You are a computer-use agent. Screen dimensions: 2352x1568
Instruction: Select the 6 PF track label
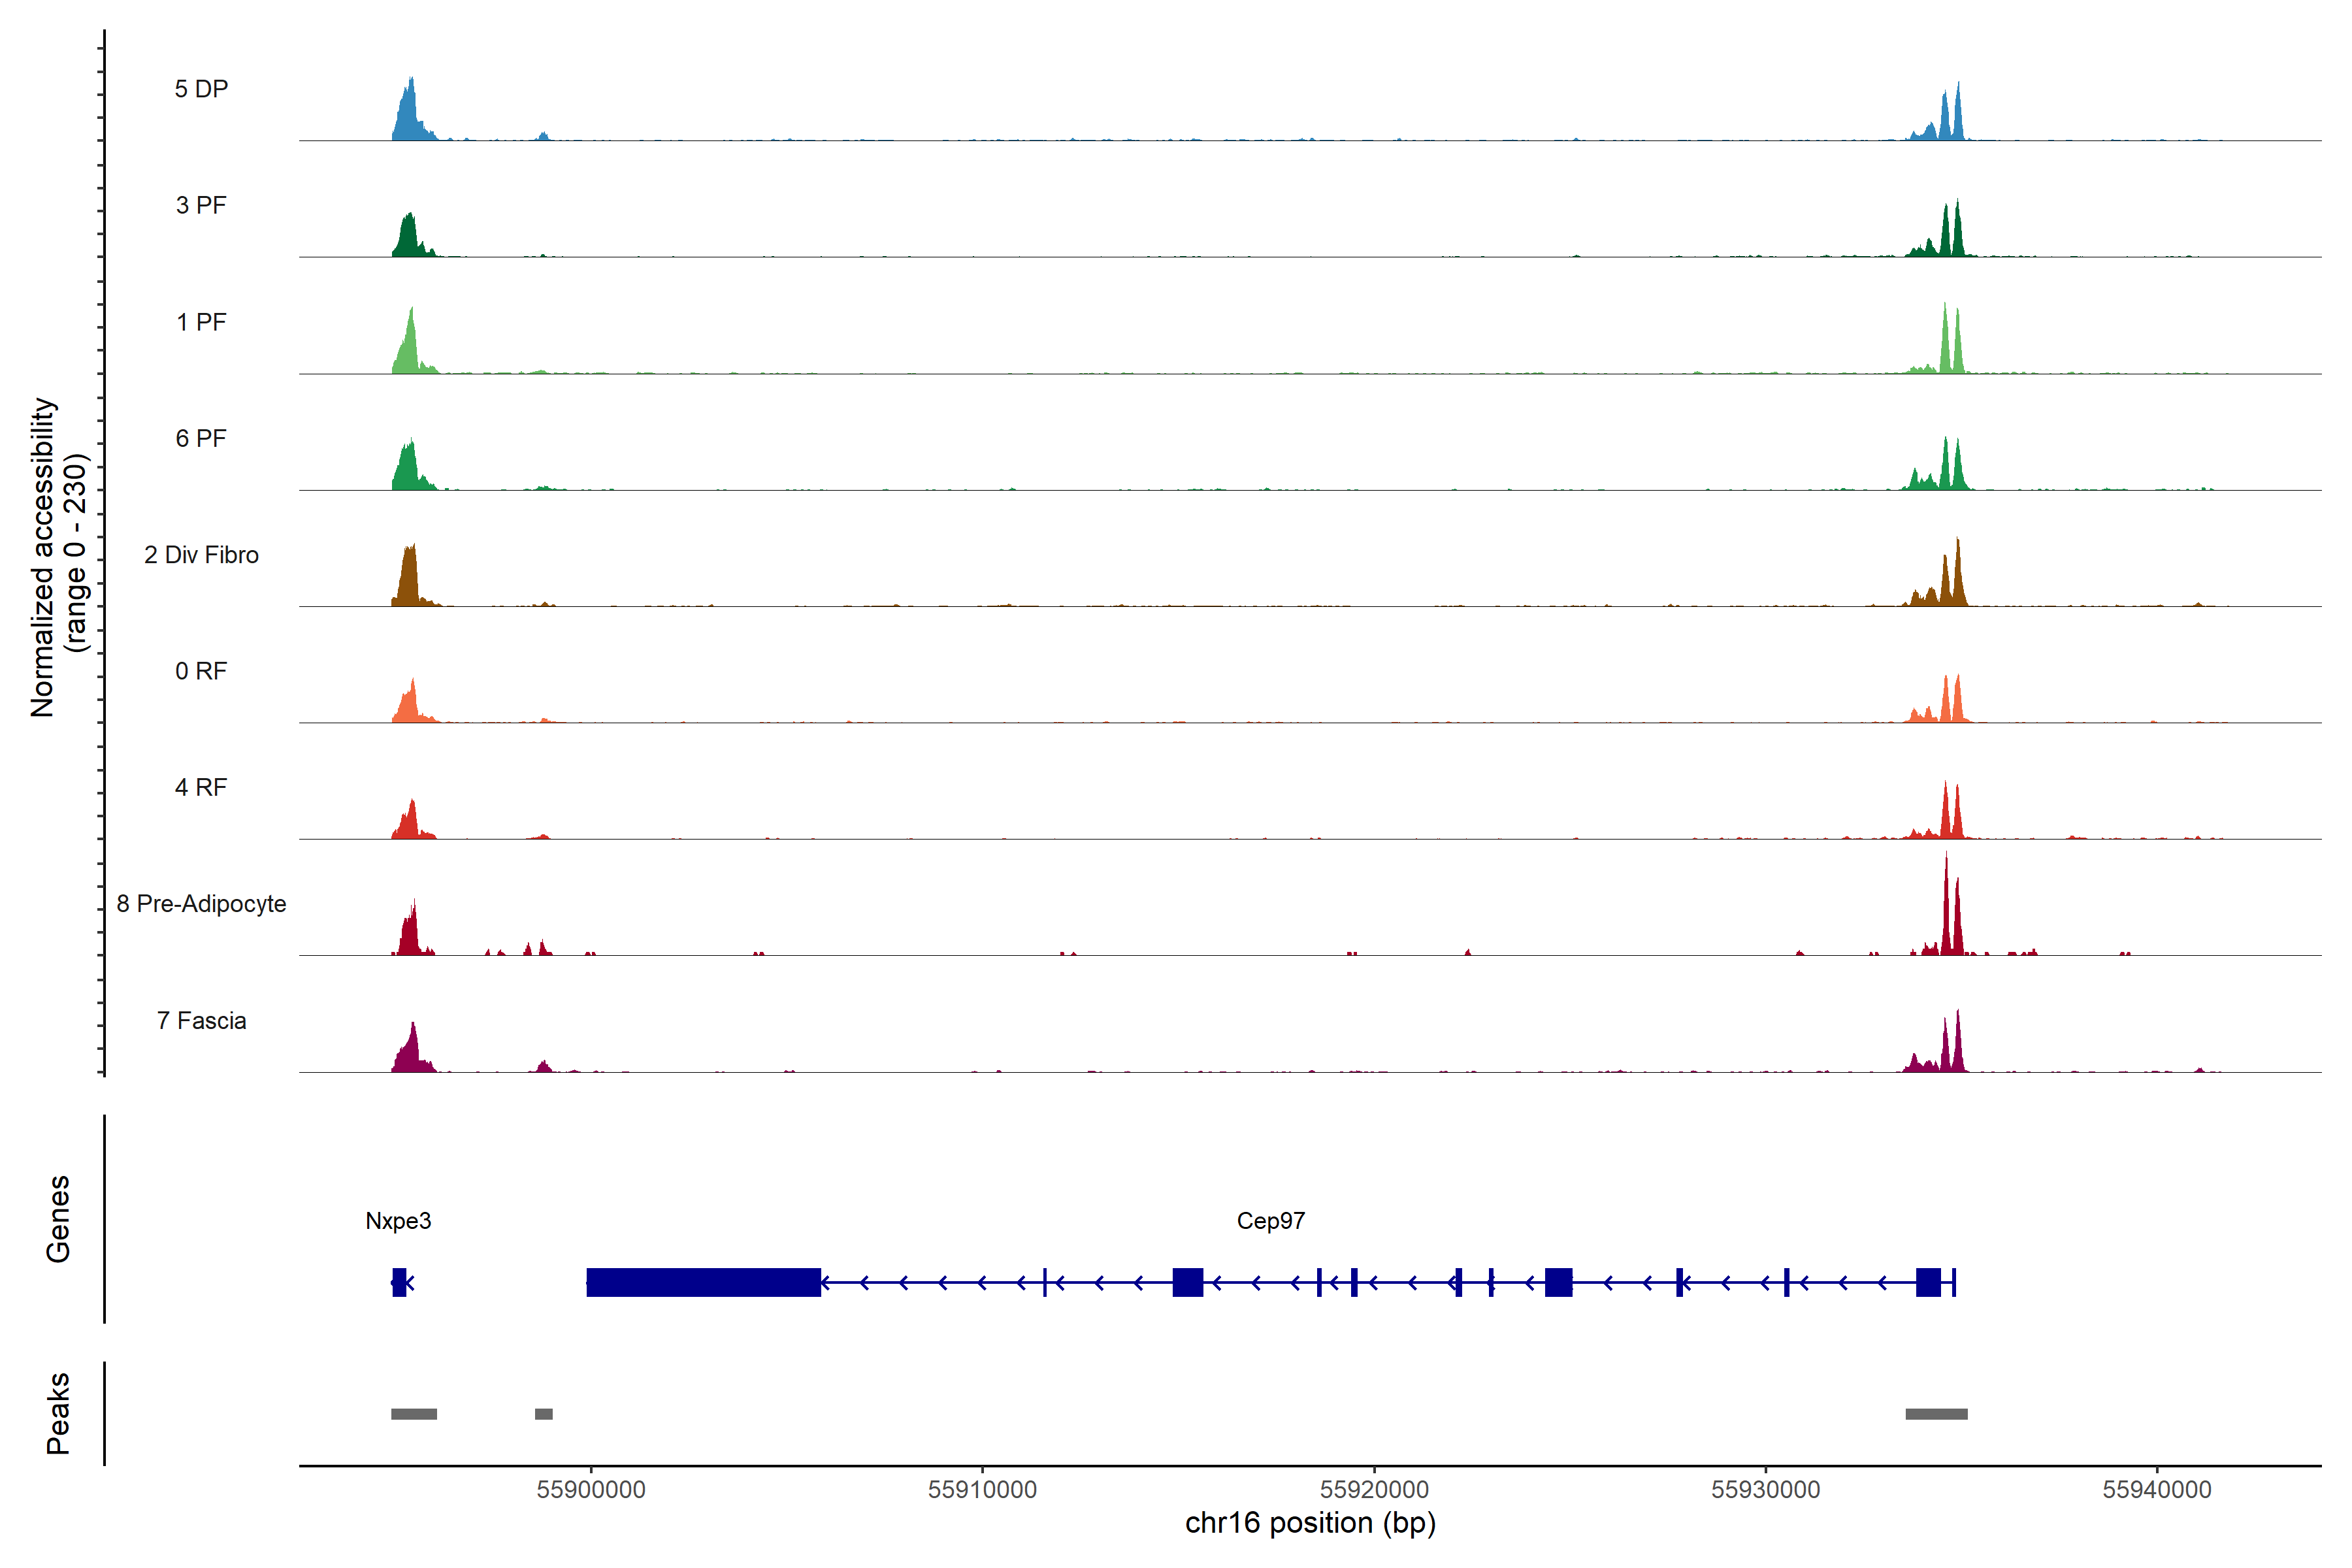pyautogui.click(x=201, y=438)
